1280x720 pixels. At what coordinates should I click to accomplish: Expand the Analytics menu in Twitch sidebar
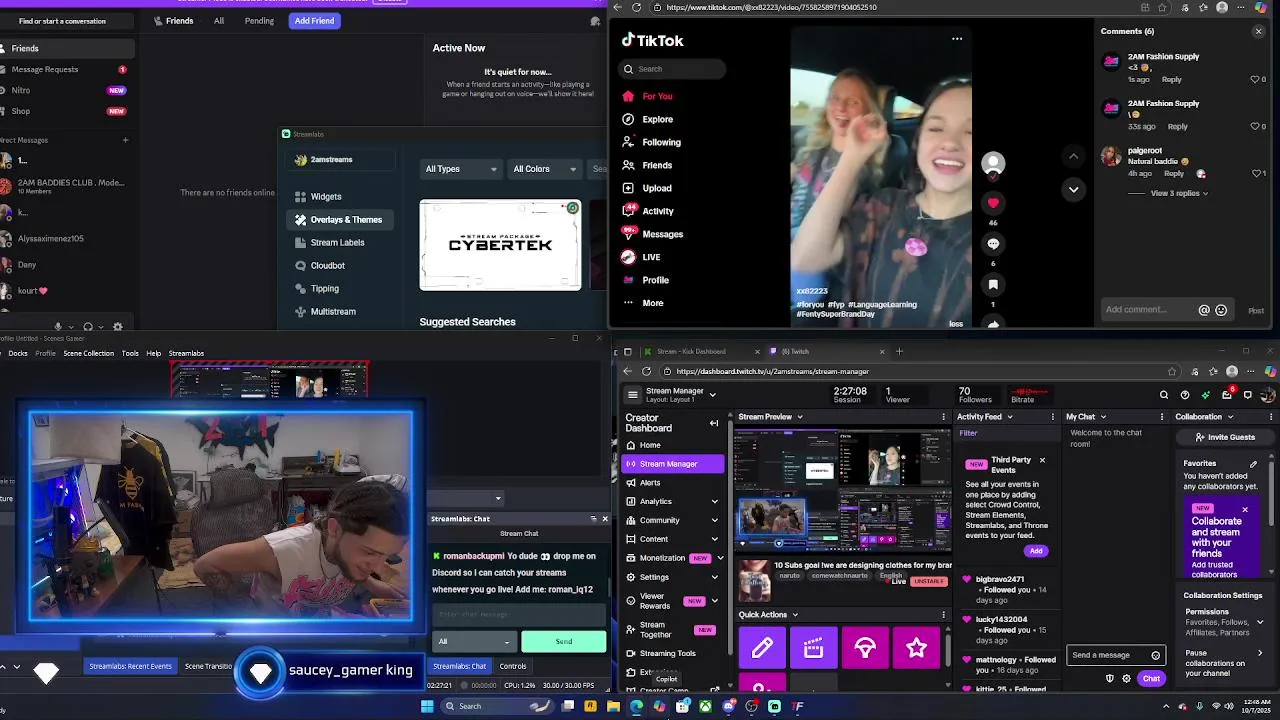(714, 502)
